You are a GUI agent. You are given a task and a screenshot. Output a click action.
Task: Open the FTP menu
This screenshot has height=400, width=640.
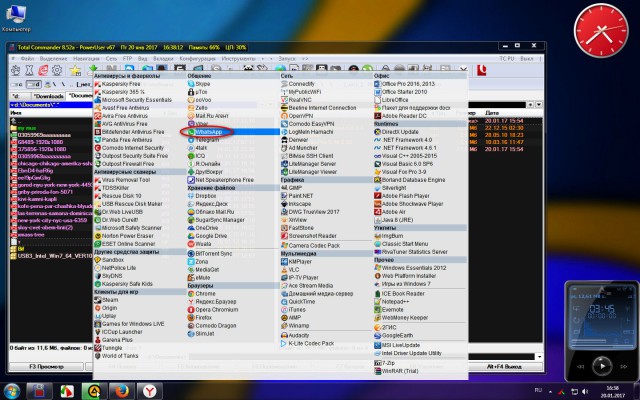[x=127, y=59]
